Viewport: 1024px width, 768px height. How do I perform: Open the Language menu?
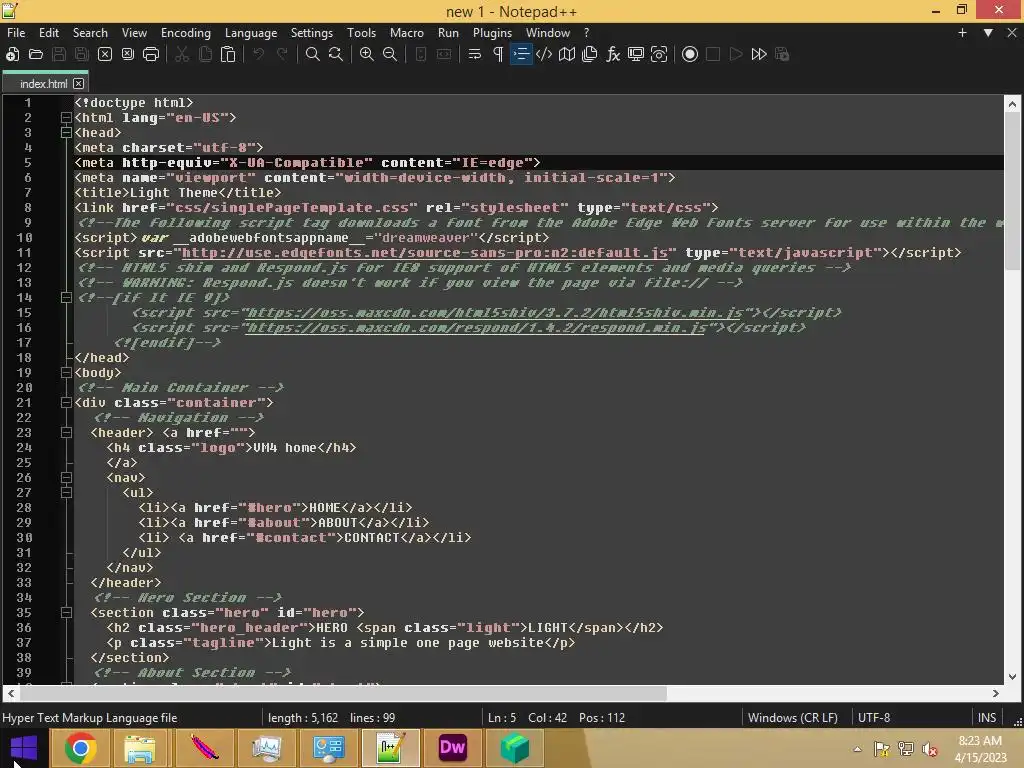pyautogui.click(x=251, y=33)
